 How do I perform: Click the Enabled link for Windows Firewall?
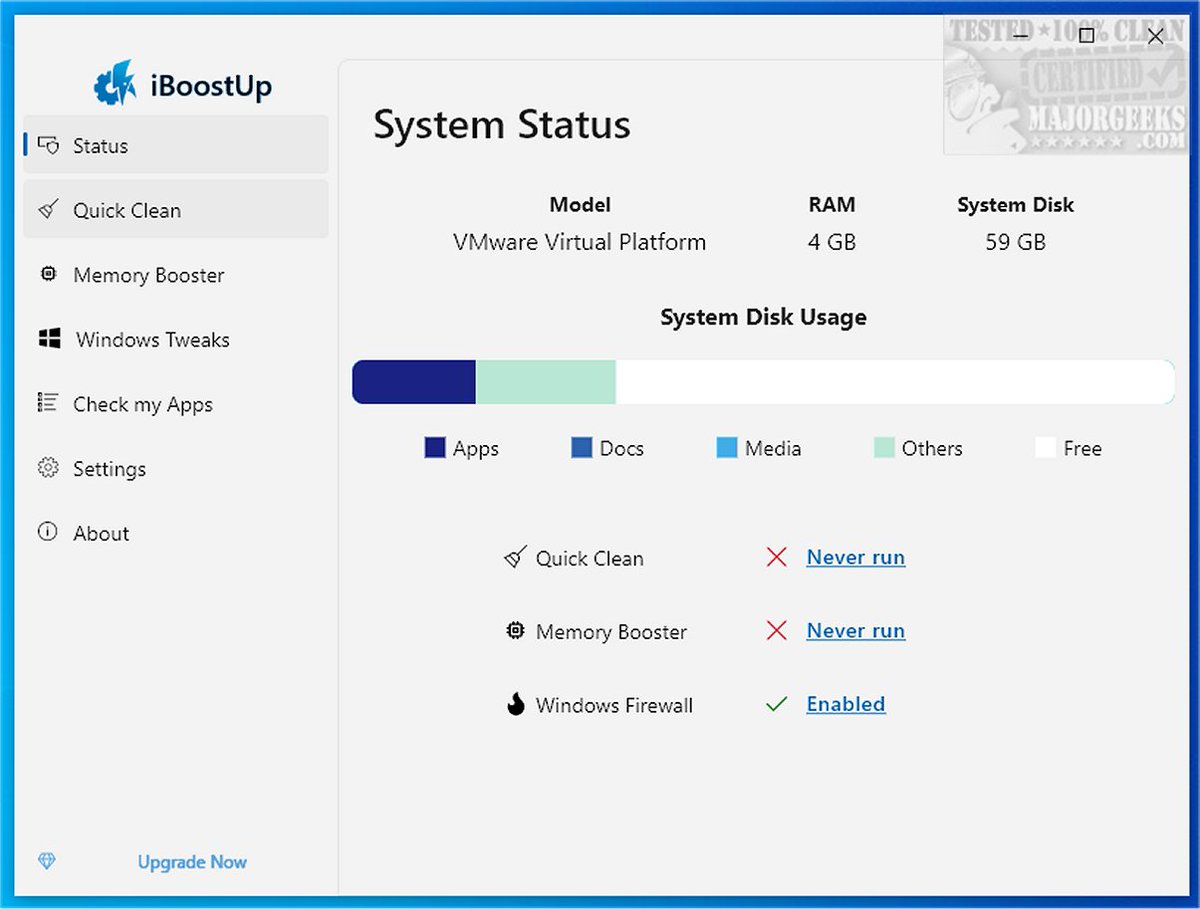point(845,704)
